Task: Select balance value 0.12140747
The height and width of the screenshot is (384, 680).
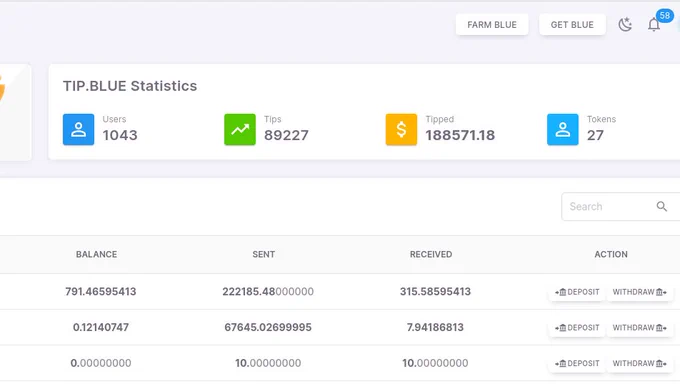Action: (101, 327)
